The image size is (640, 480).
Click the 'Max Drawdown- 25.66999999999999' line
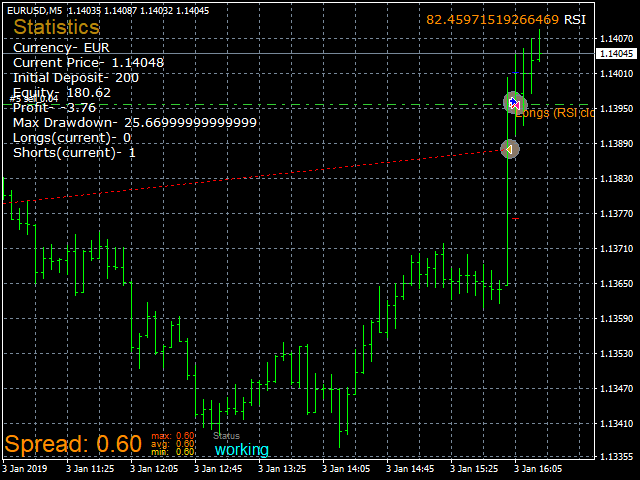tap(135, 122)
